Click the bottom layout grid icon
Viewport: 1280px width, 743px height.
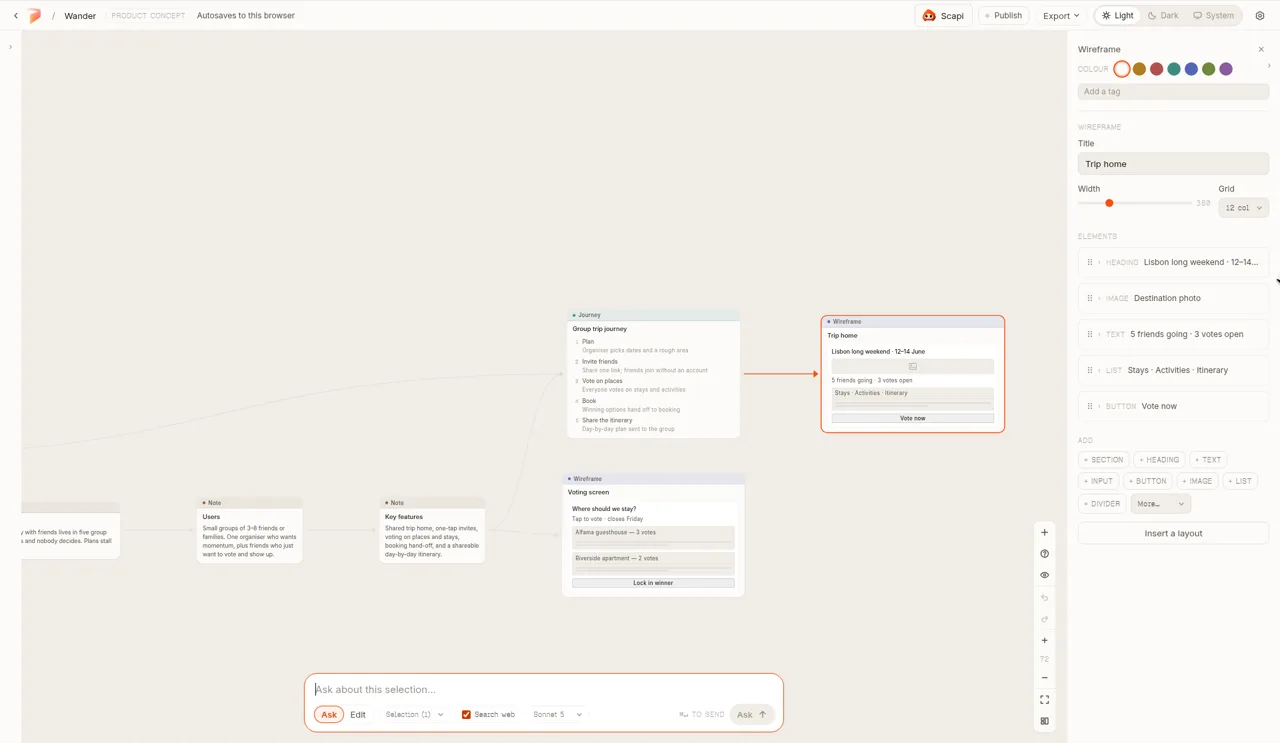click(x=1045, y=721)
